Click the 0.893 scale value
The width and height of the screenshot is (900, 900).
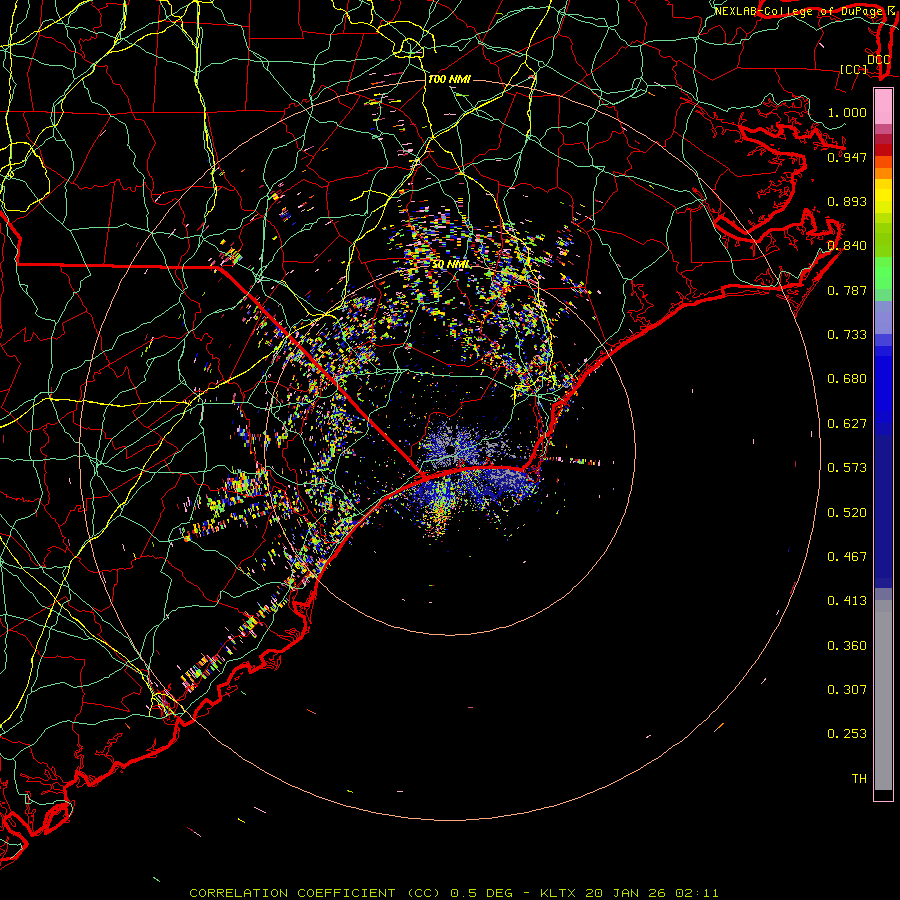click(x=847, y=201)
